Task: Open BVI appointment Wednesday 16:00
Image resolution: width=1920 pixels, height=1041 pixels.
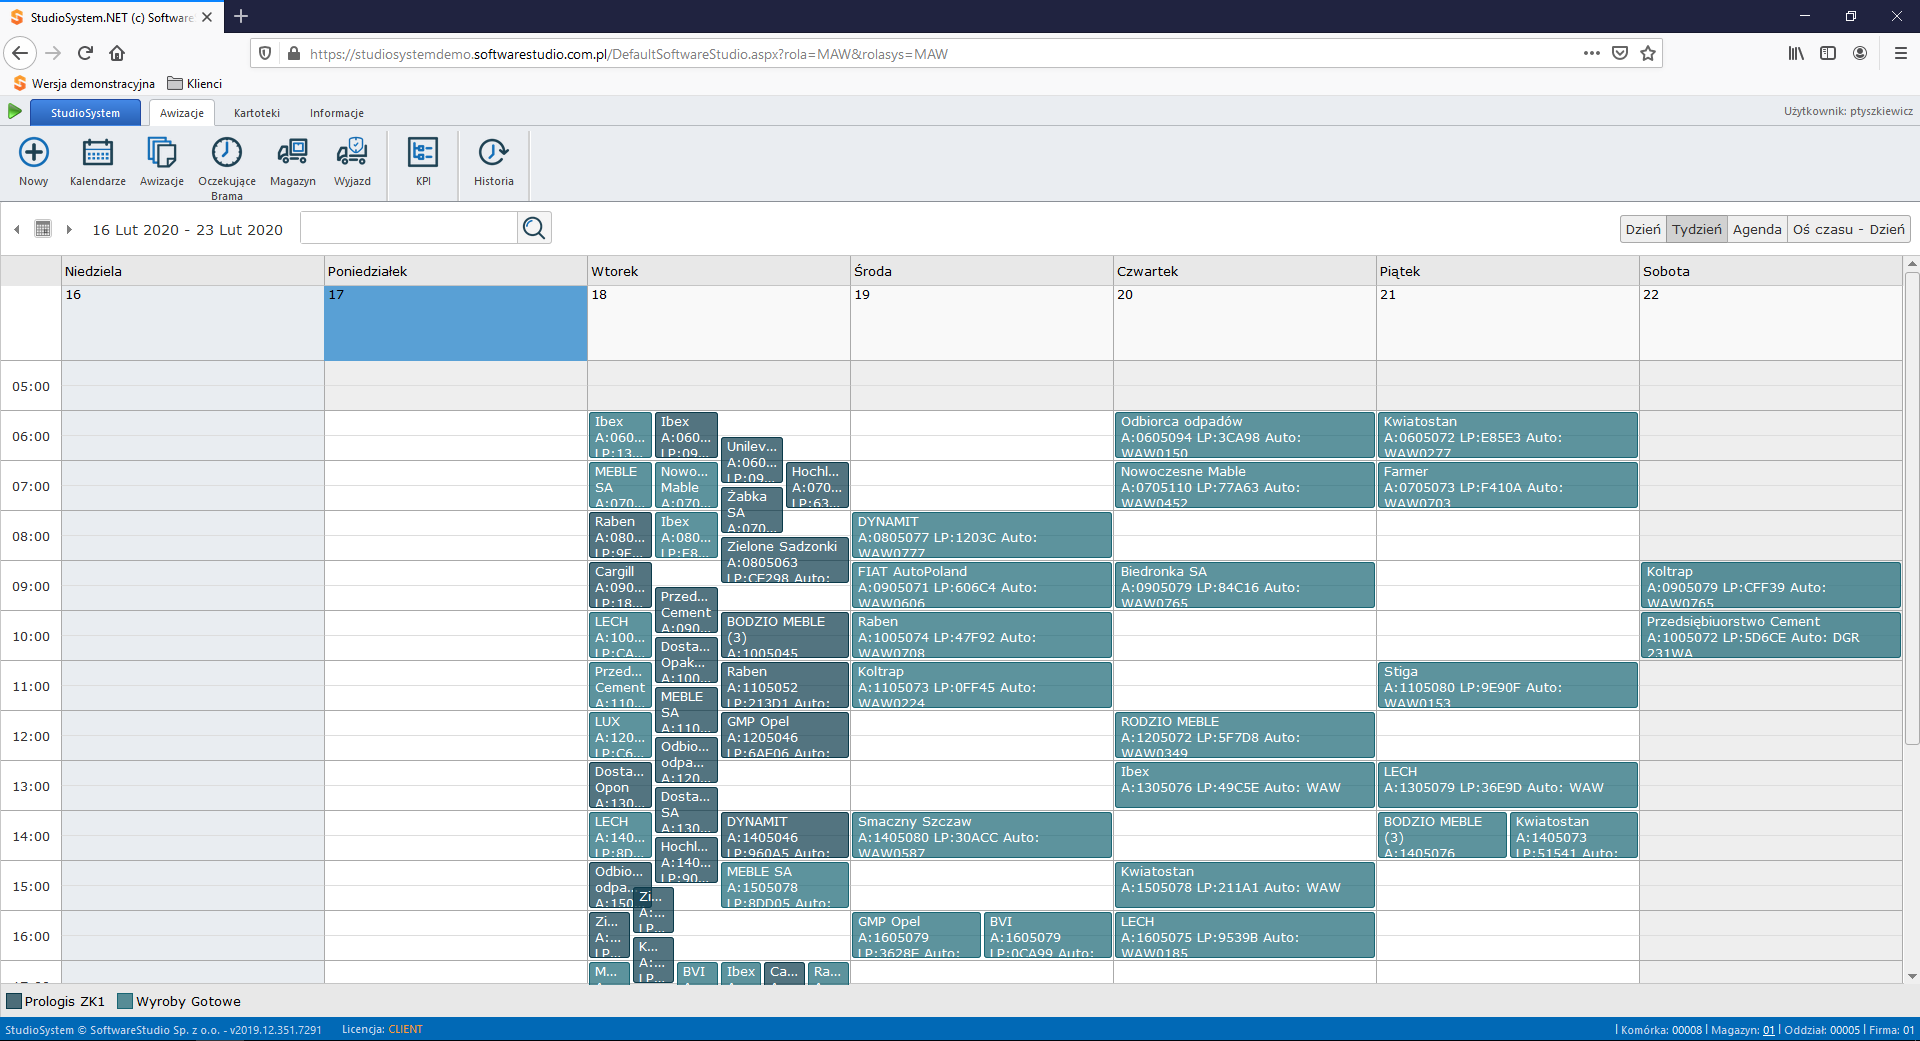Action: [x=1048, y=935]
